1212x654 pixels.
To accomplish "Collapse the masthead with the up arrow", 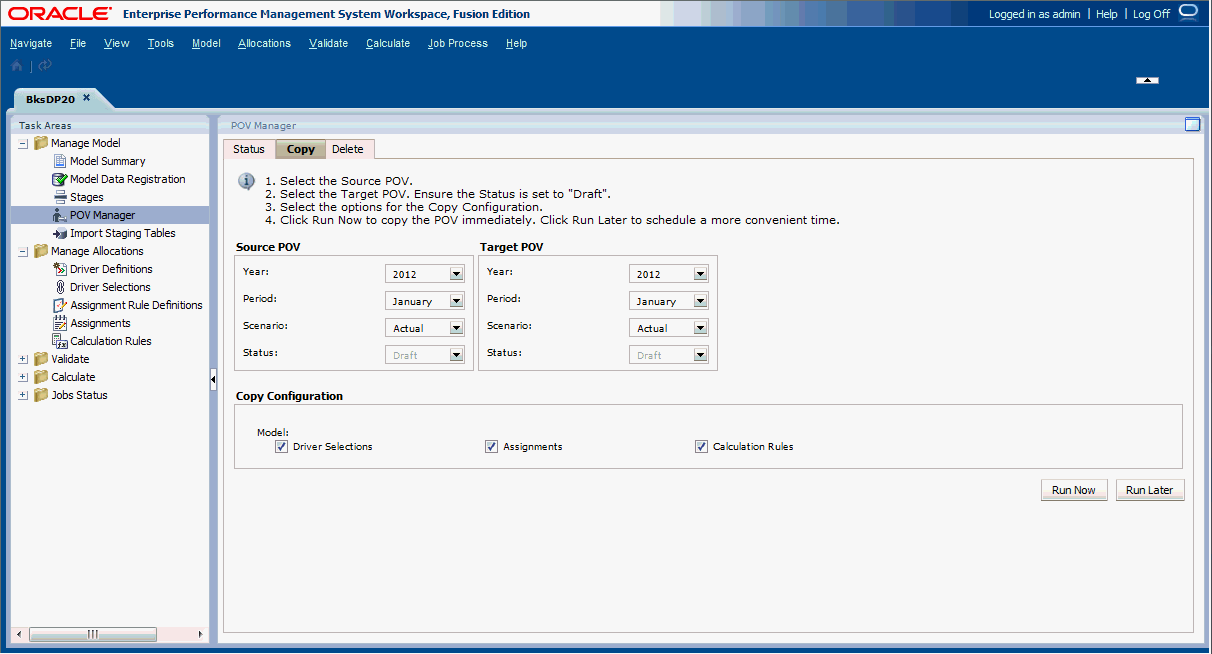I will pyautogui.click(x=1148, y=80).
